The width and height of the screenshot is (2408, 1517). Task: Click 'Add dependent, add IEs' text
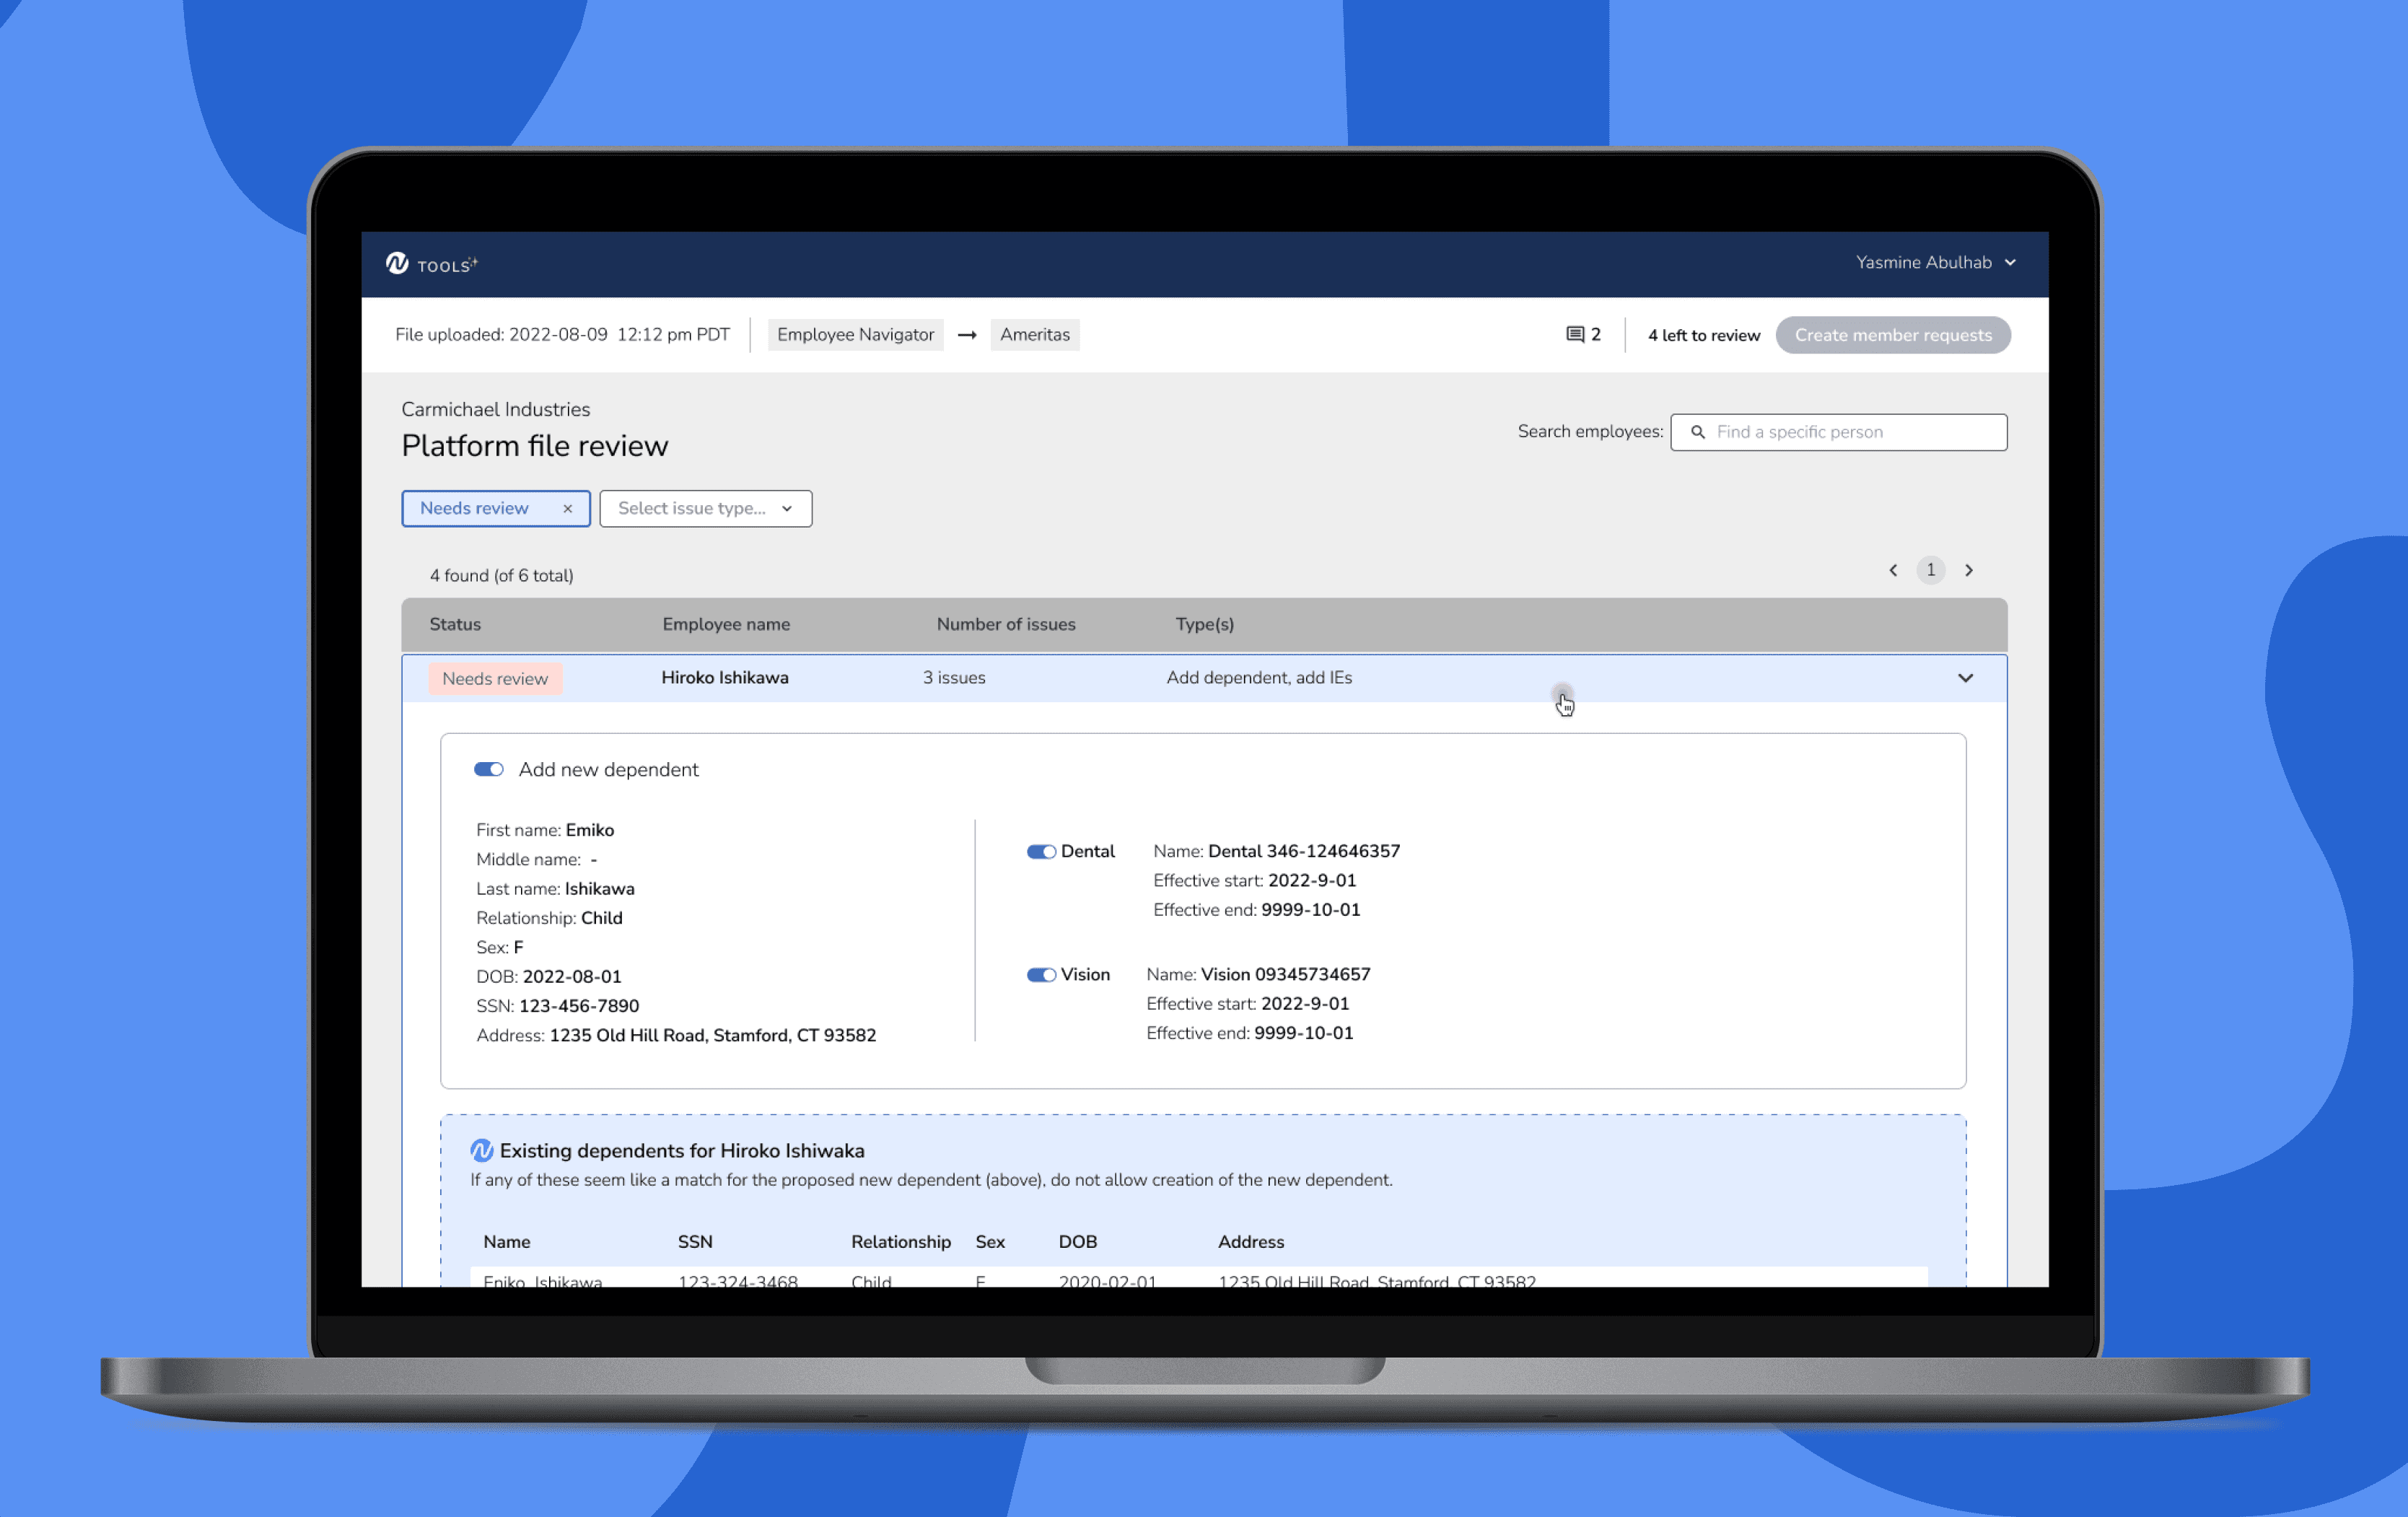click(x=1259, y=678)
